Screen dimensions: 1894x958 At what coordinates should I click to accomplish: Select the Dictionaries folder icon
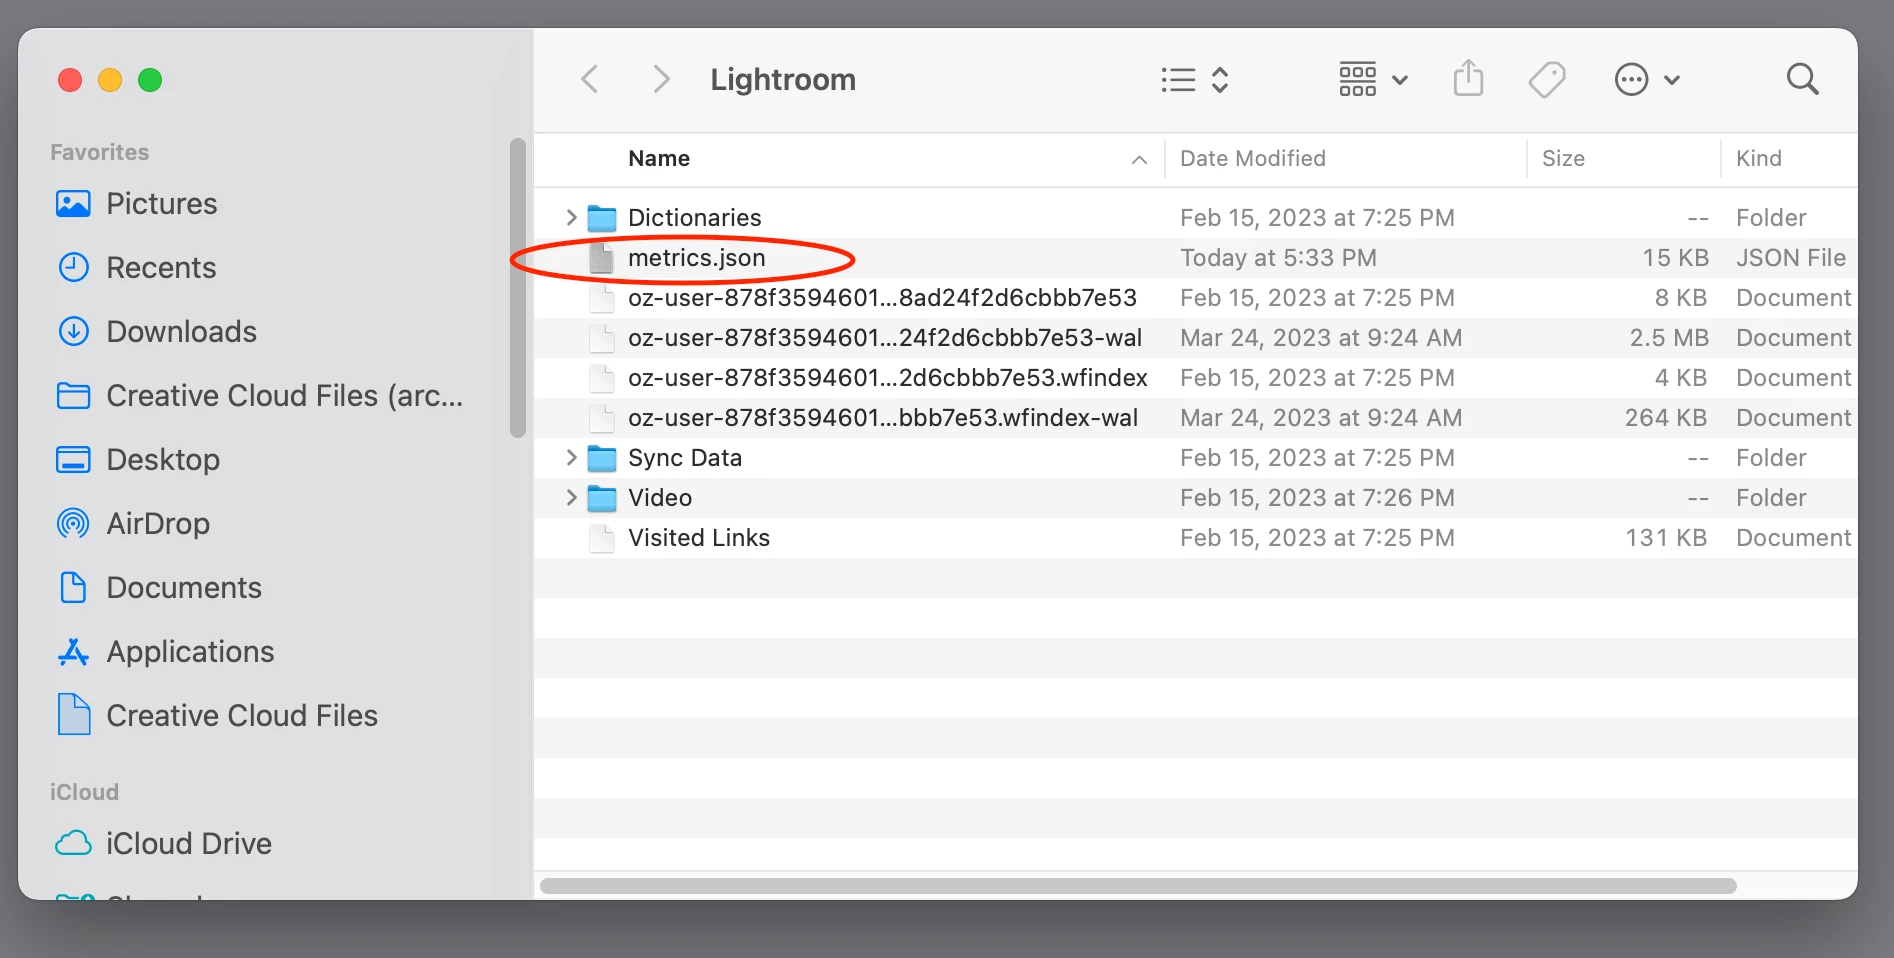[x=602, y=217]
